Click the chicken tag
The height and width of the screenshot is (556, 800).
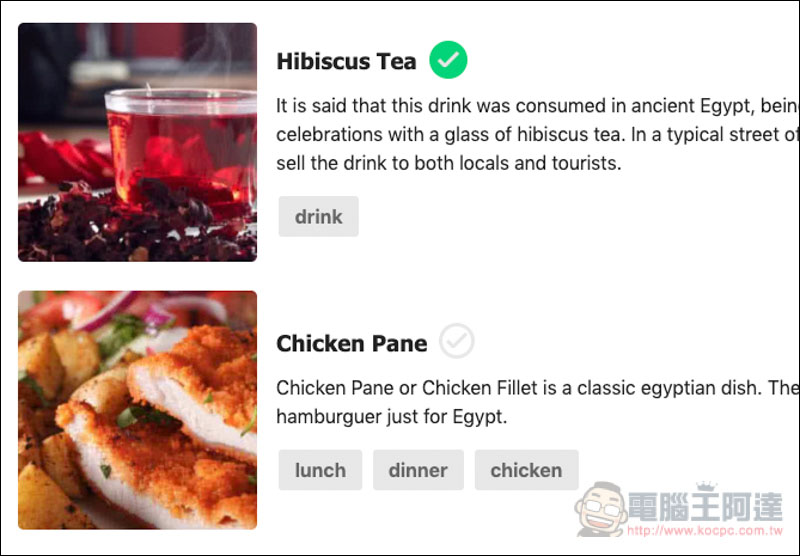(527, 470)
